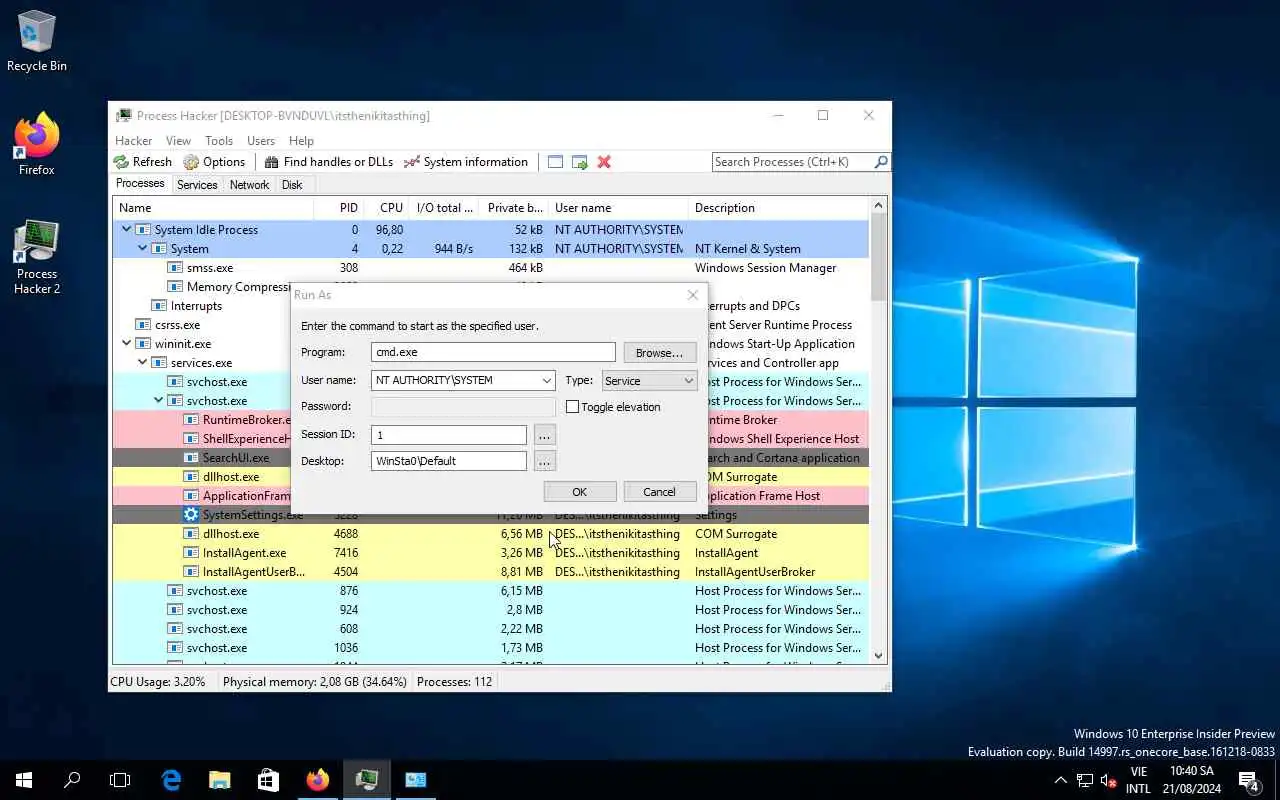Click the Firefox taskbar icon
This screenshot has height=800, width=1280.
(317, 780)
